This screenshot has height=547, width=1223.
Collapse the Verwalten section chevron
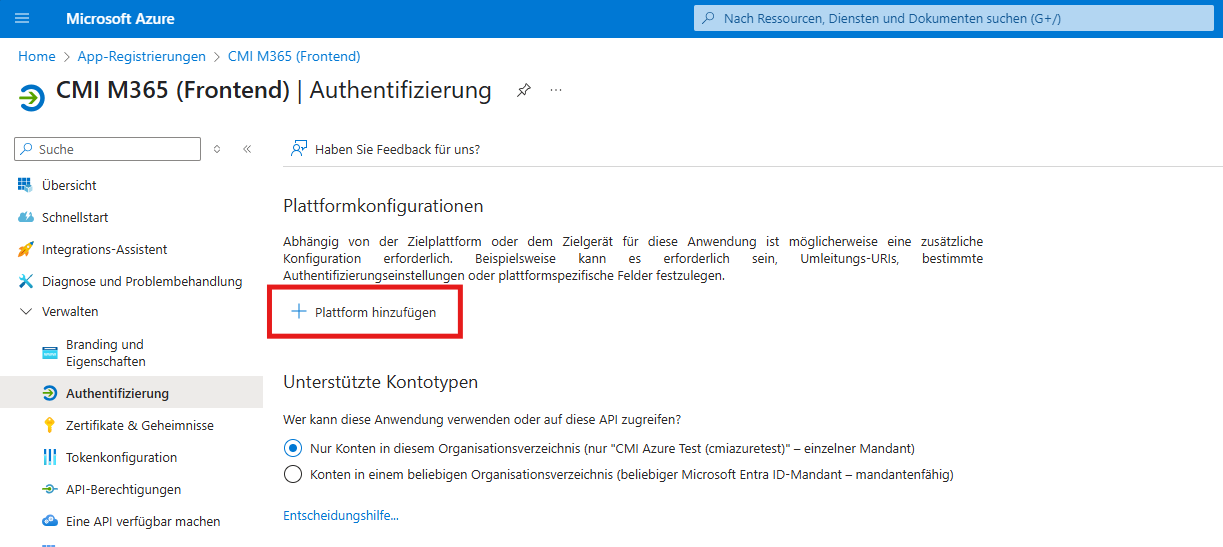point(25,311)
